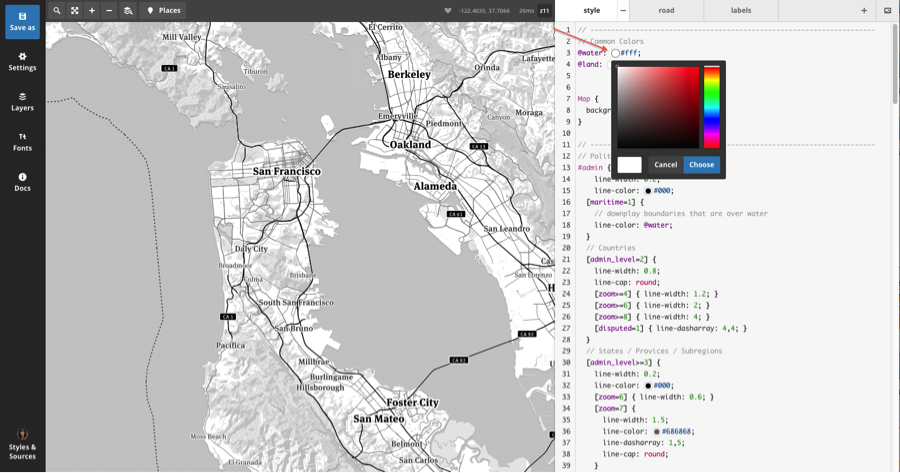Zoom out the map with minus
This screenshot has height=473, width=900.
pos(109,11)
